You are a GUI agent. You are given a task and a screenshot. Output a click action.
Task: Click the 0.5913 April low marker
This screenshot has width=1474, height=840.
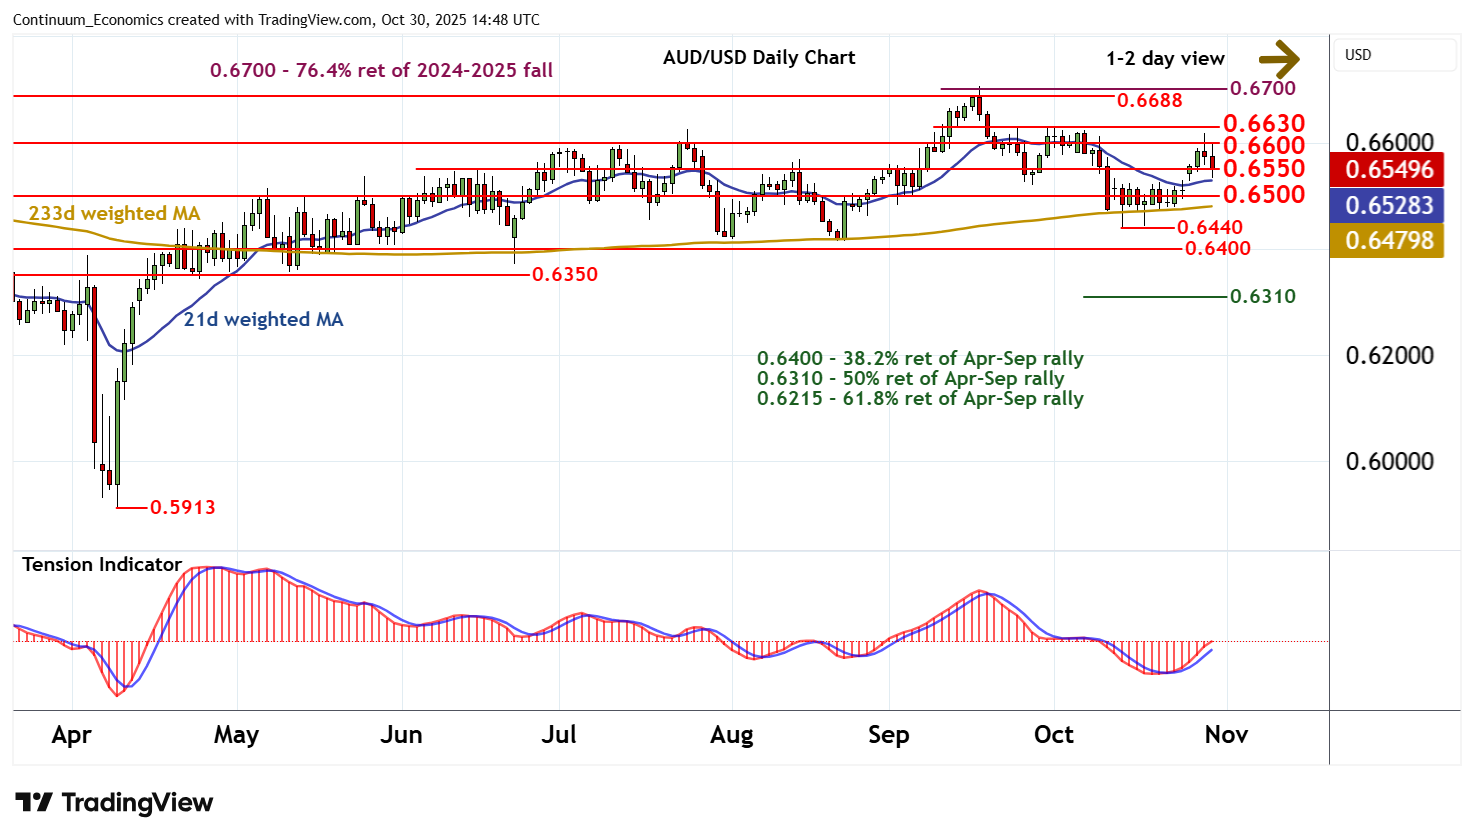[182, 507]
